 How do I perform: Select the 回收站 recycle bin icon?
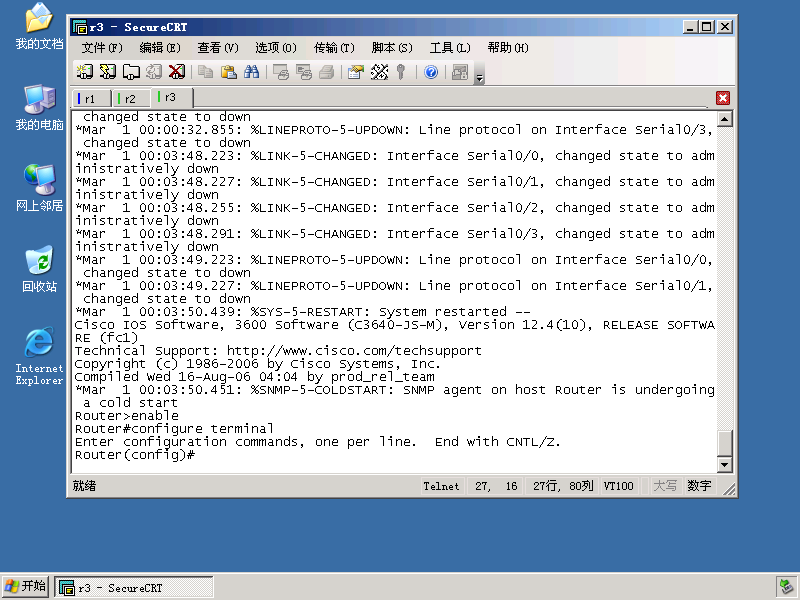click(x=39, y=269)
